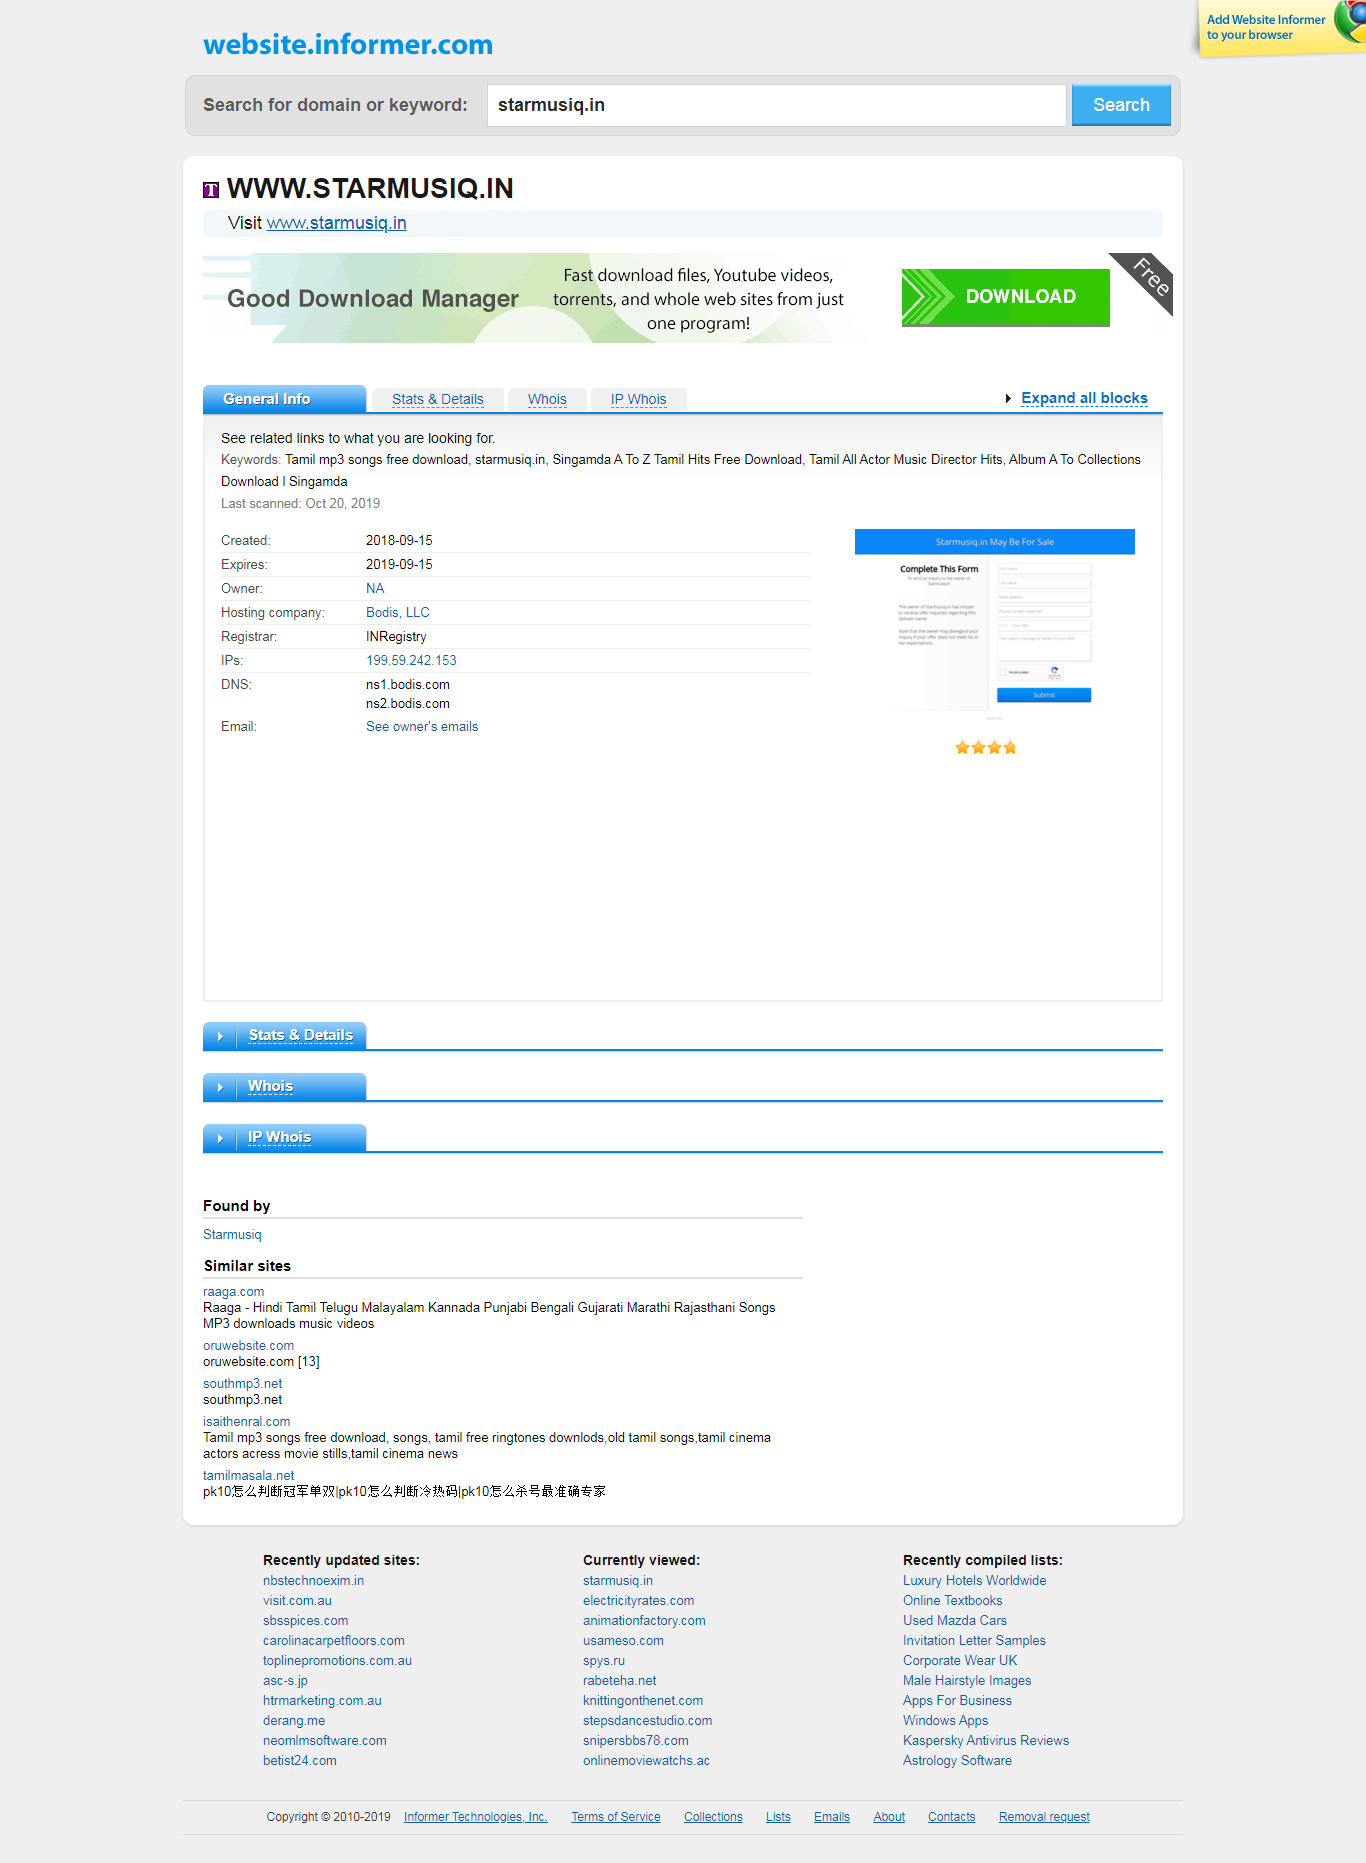The image size is (1366, 1863).
Task: Expand the Stats & Details block
Action: (x=300, y=1035)
